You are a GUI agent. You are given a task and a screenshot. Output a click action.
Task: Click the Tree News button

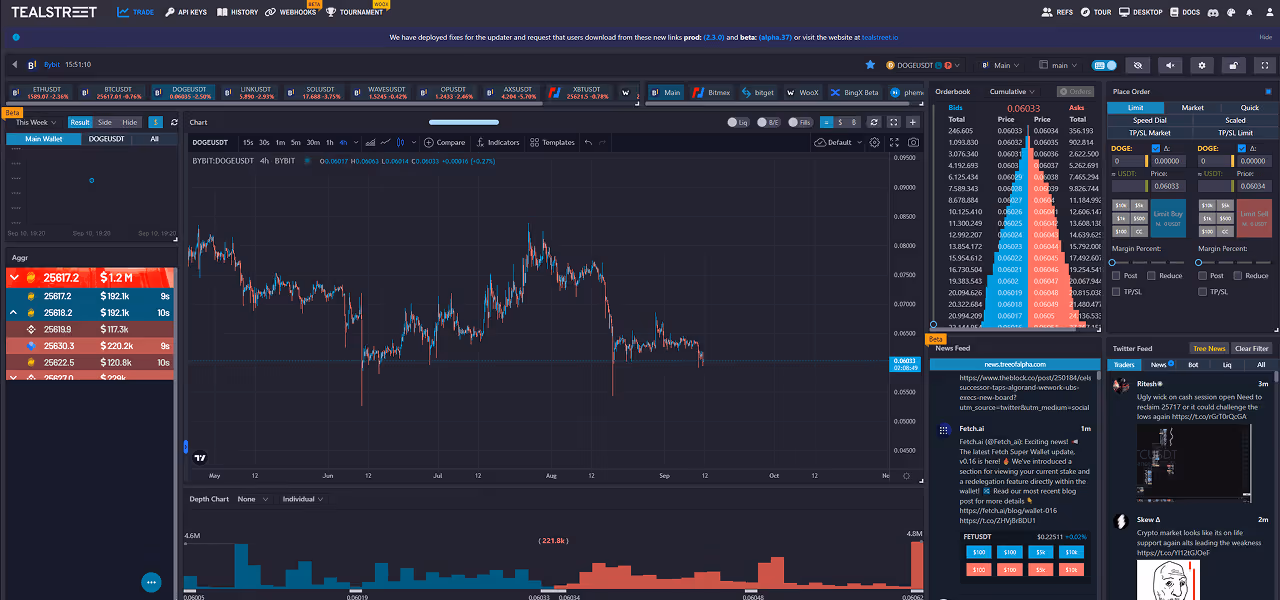pos(1209,348)
